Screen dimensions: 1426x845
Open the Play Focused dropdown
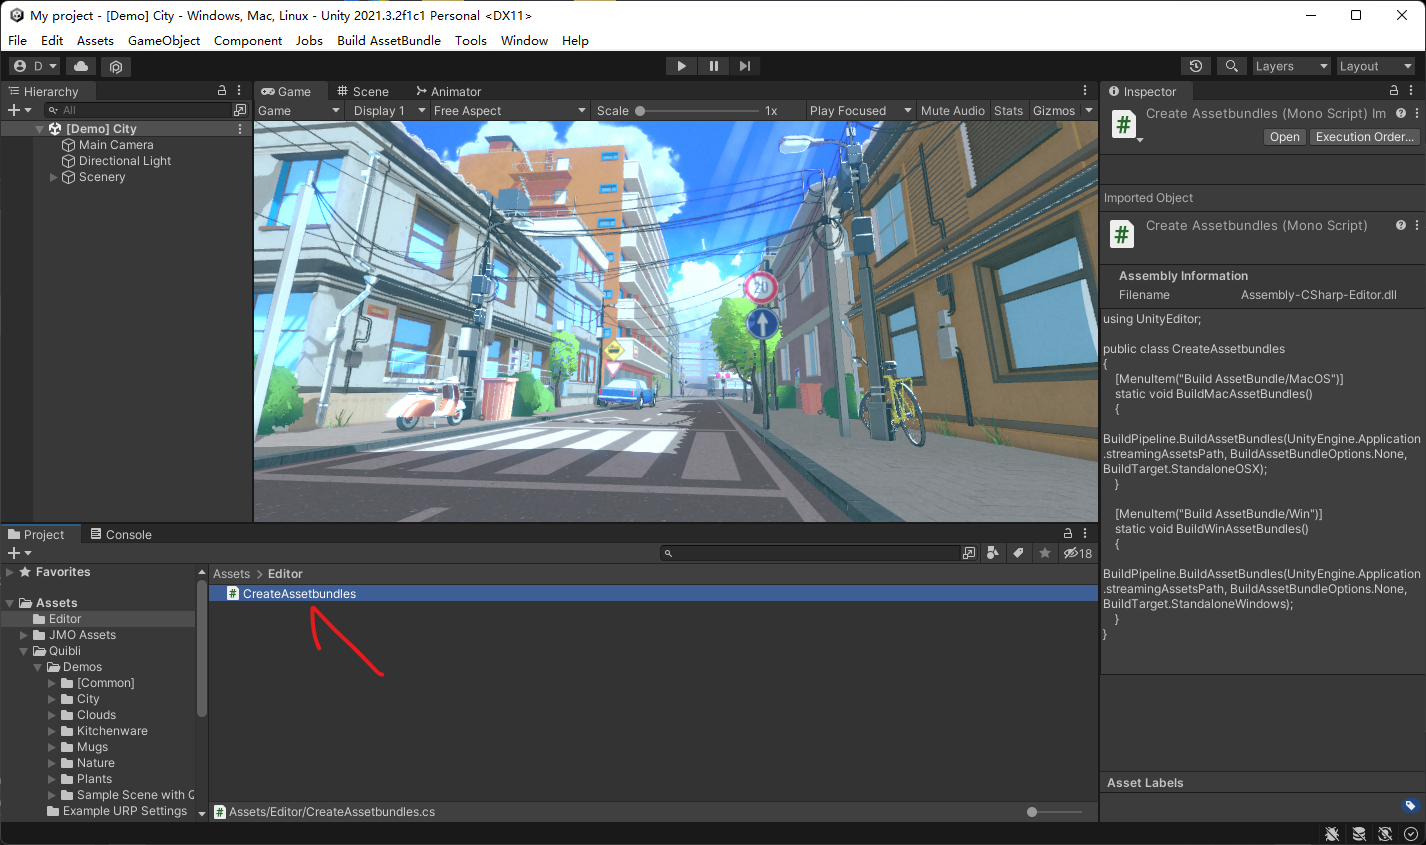click(x=860, y=111)
